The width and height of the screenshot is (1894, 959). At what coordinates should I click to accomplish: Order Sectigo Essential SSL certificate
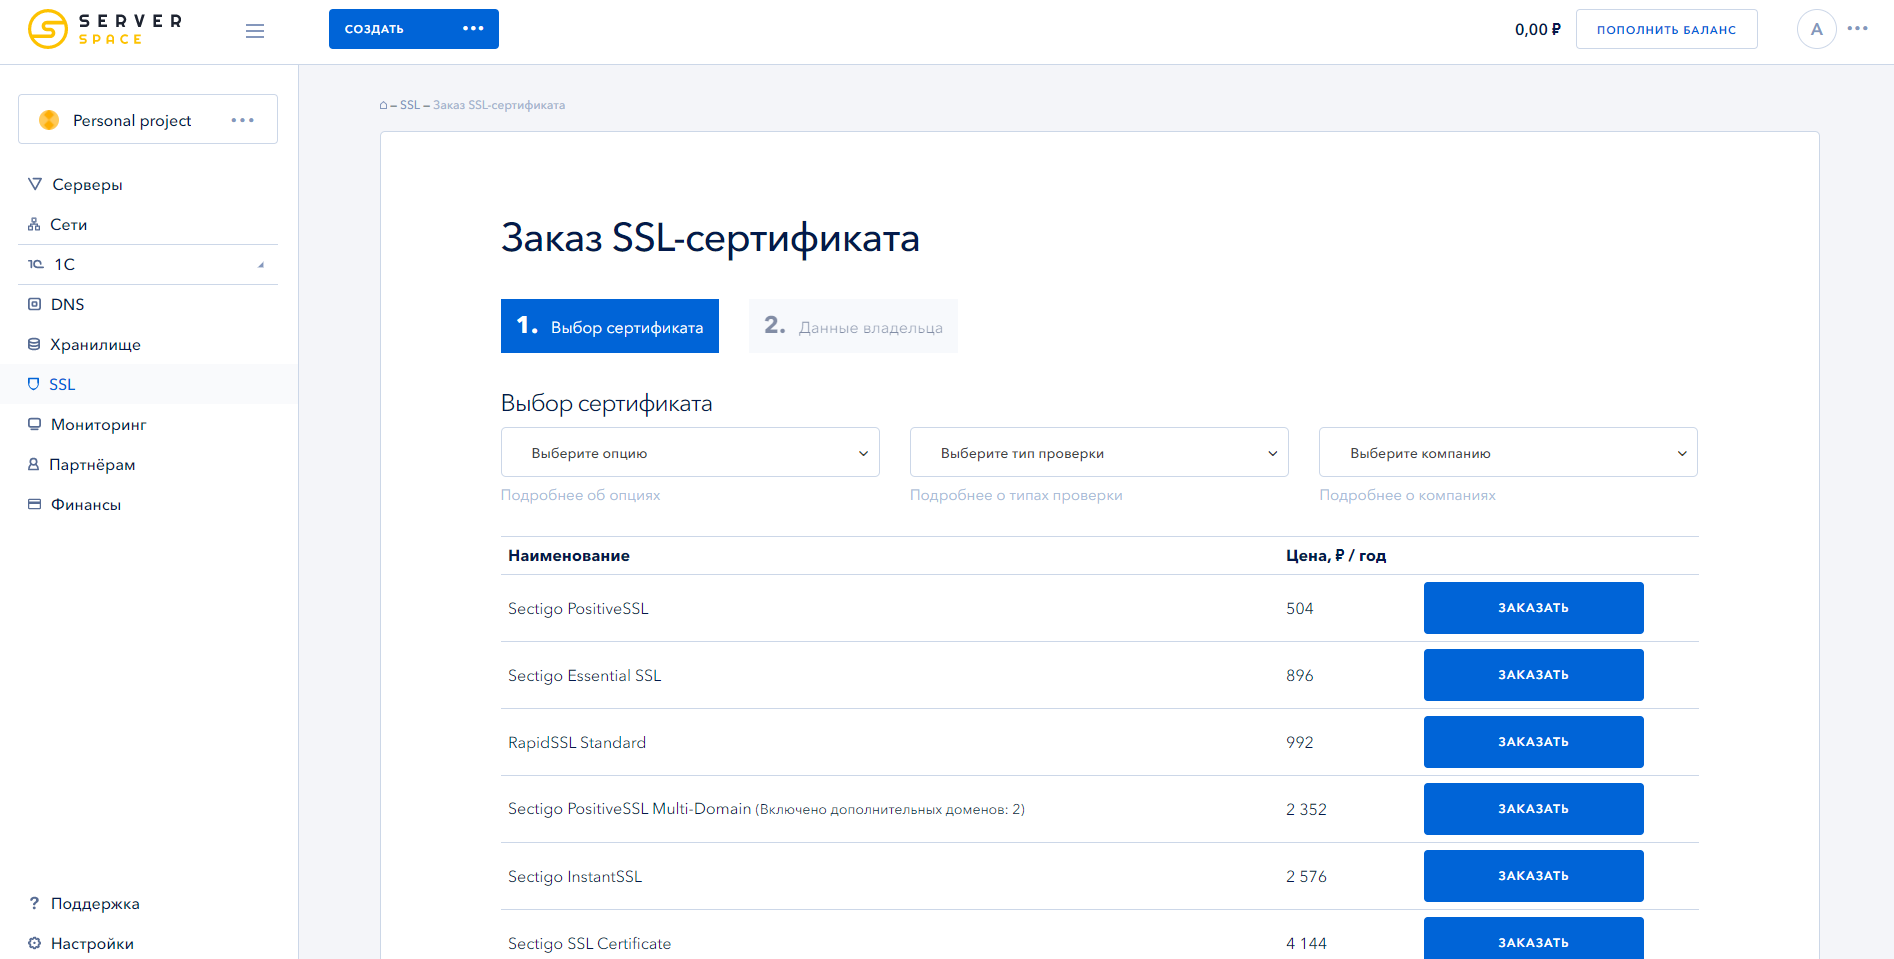click(1533, 675)
